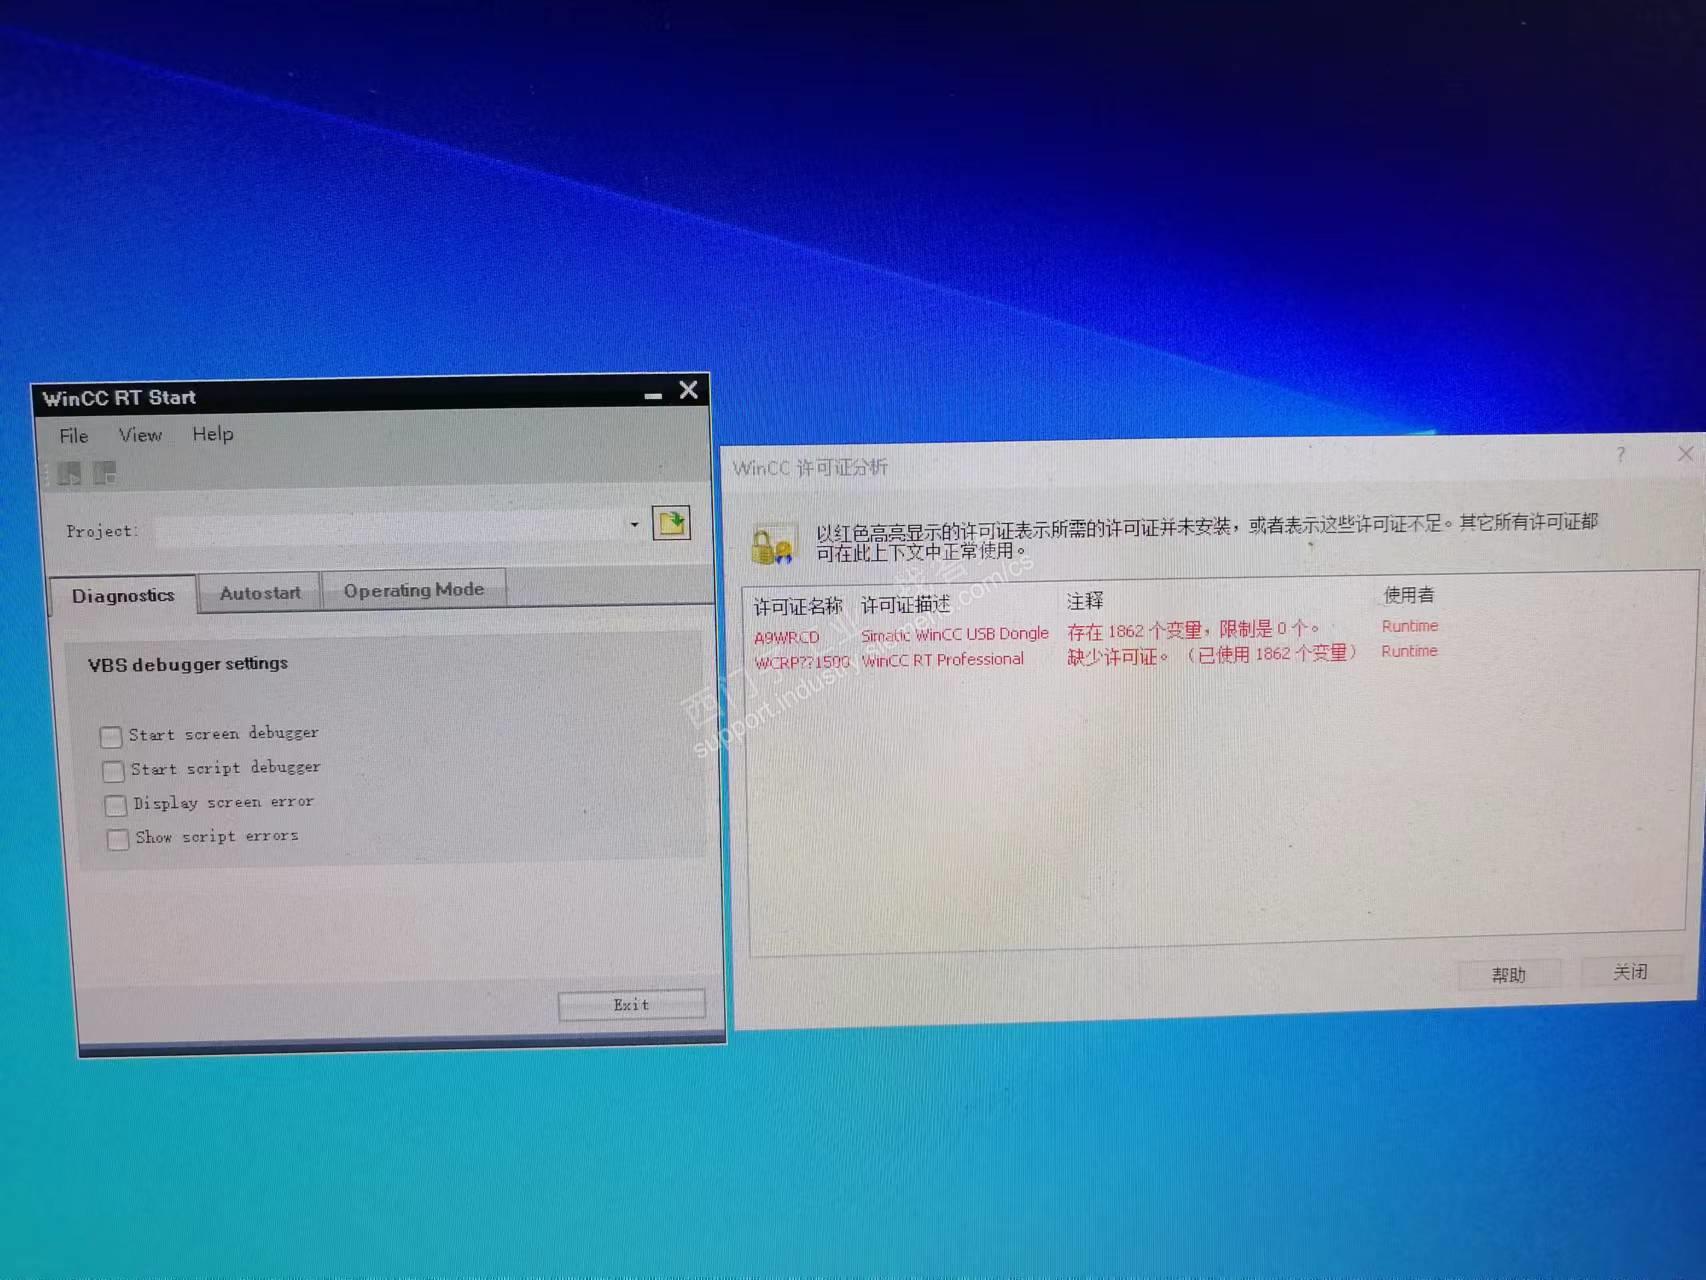Click the 缺少许可证 comment

(x=1212, y=655)
